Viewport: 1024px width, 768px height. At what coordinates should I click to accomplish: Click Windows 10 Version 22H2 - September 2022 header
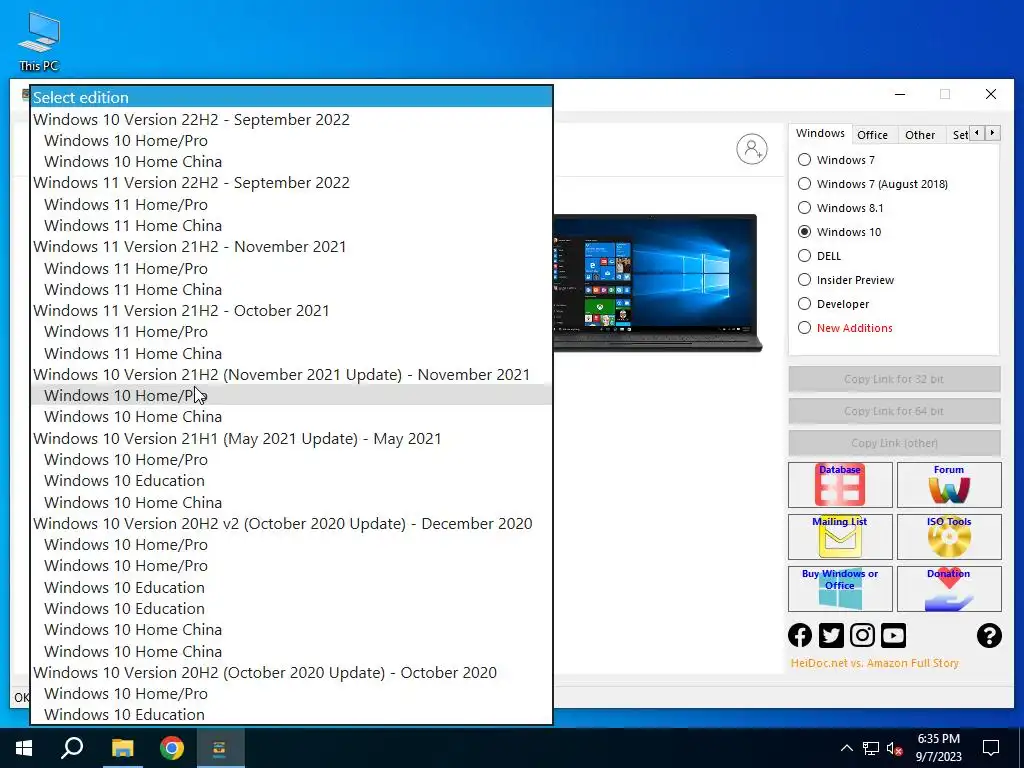pyautogui.click(x=291, y=119)
